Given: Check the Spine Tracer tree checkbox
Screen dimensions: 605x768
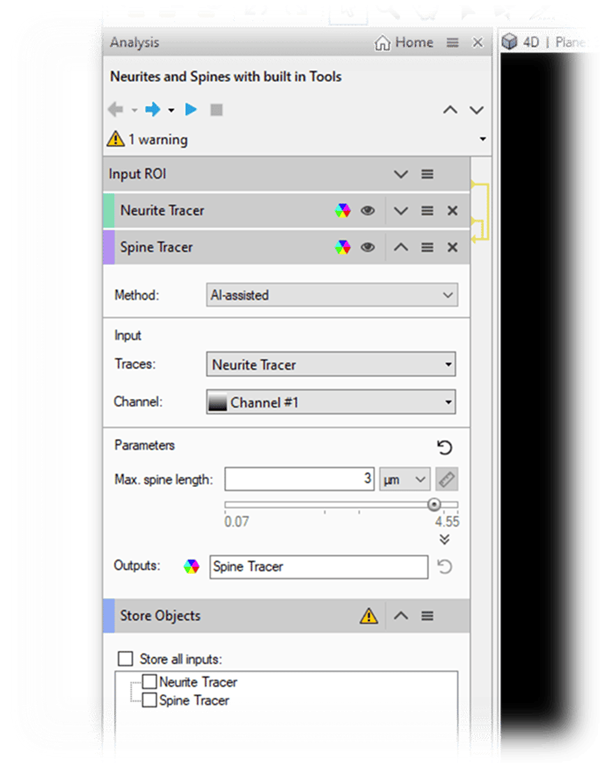Looking at the screenshot, I should [x=149, y=699].
